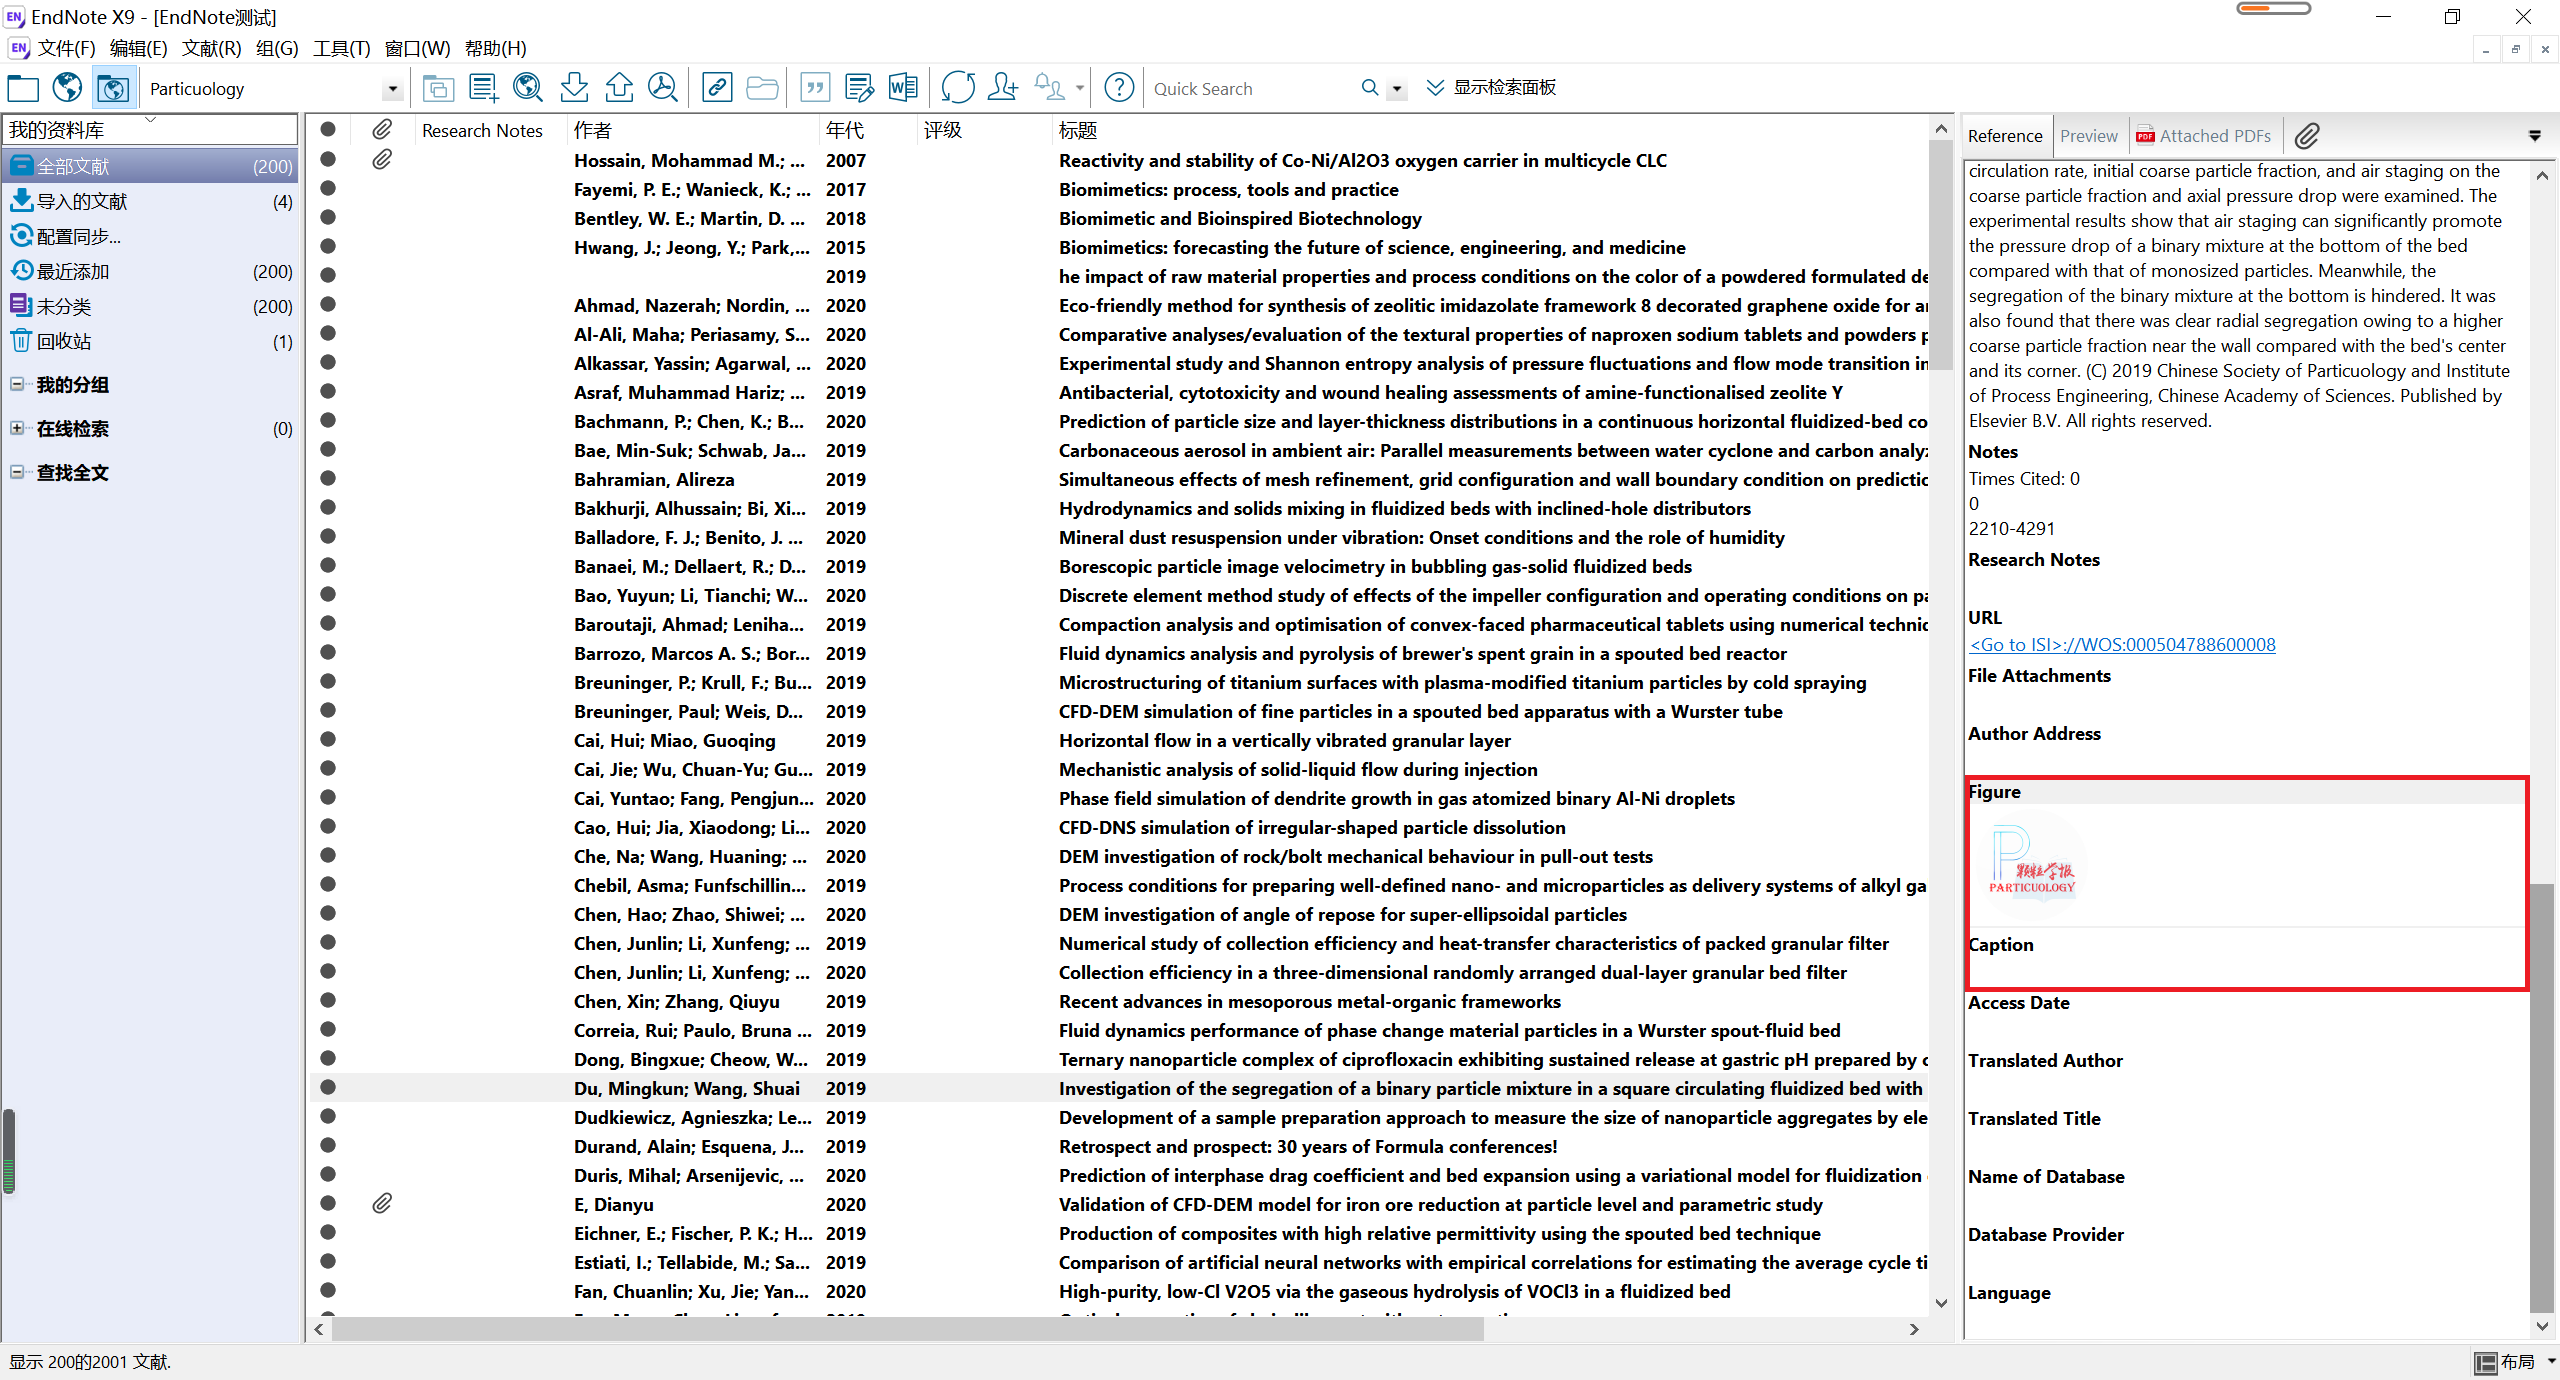Expand the 在线检索 online search group
The height and width of the screenshot is (1380, 2560).
[x=17, y=428]
